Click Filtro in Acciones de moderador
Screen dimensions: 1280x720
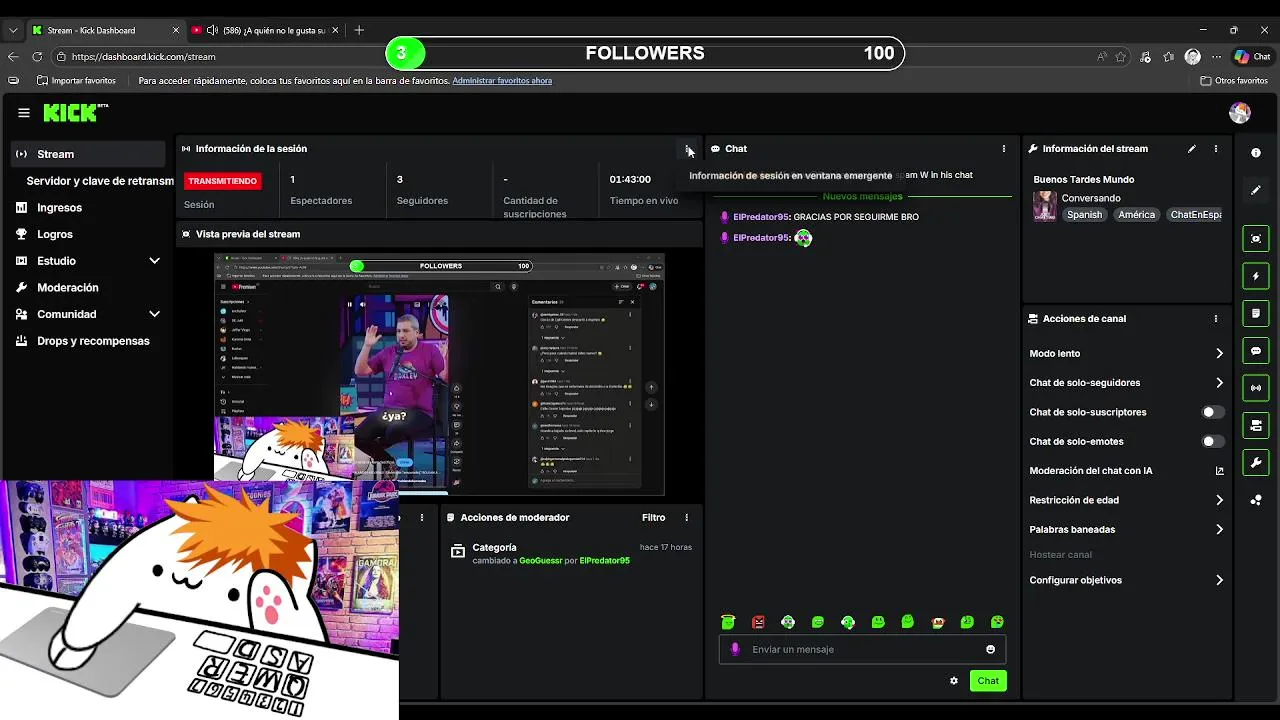click(653, 518)
